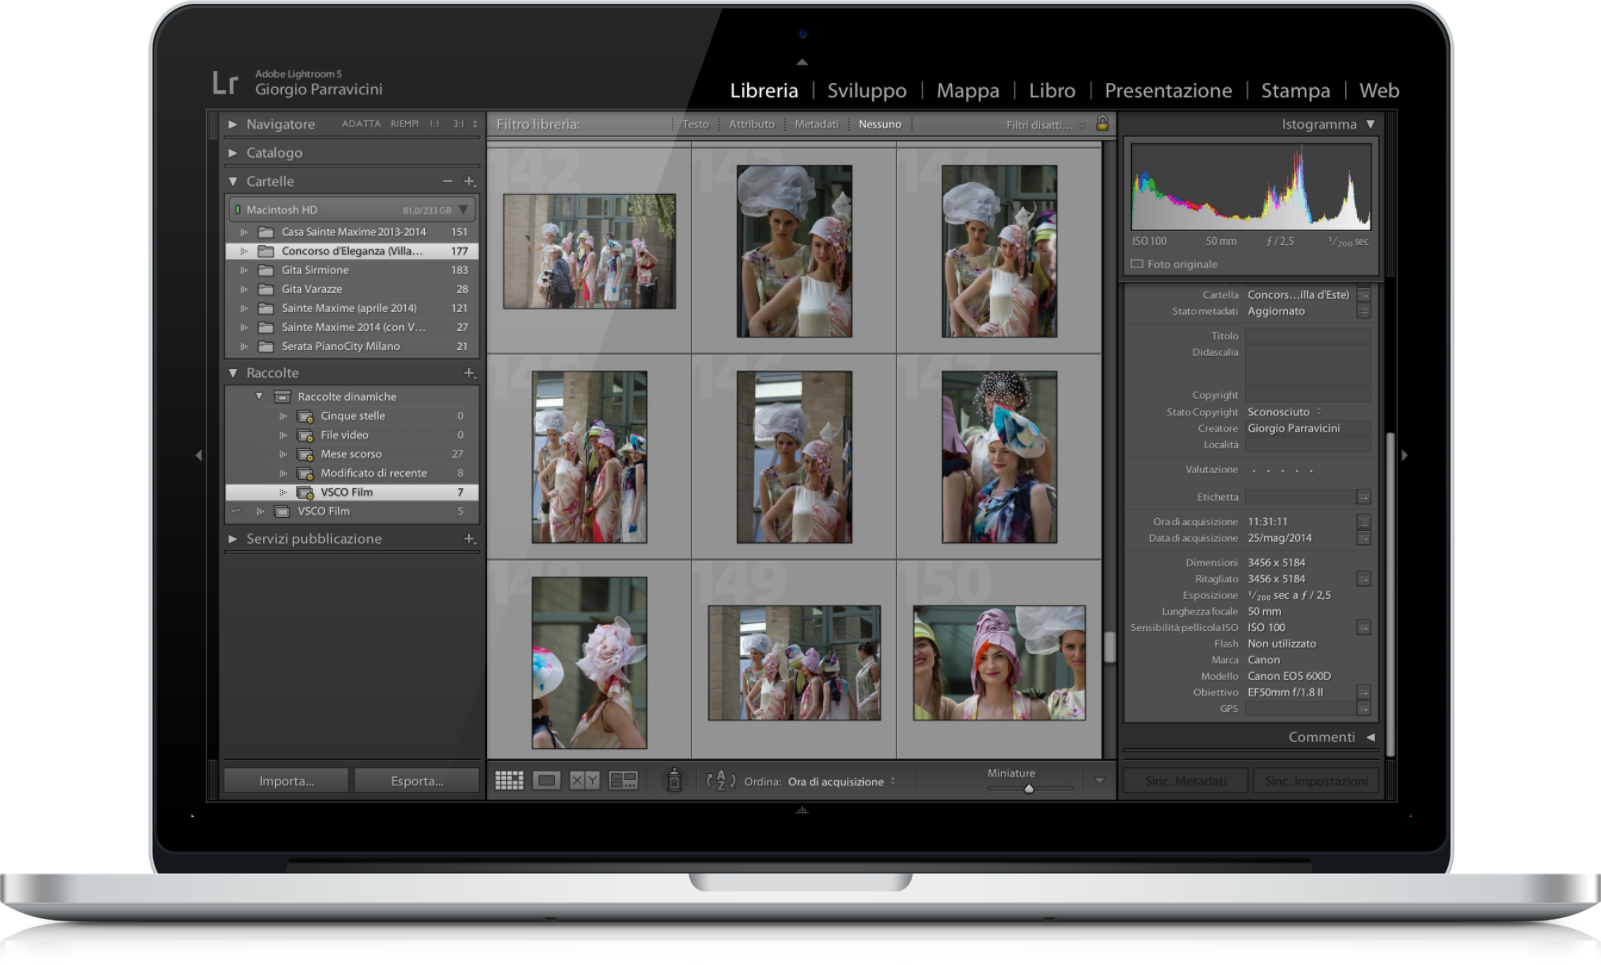Select the Painter spray can tool
Screen dimensions: 1601x965
click(674, 780)
